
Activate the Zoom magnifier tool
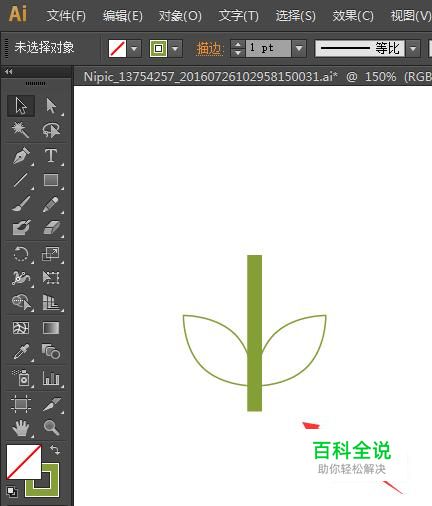tap(51, 428)
